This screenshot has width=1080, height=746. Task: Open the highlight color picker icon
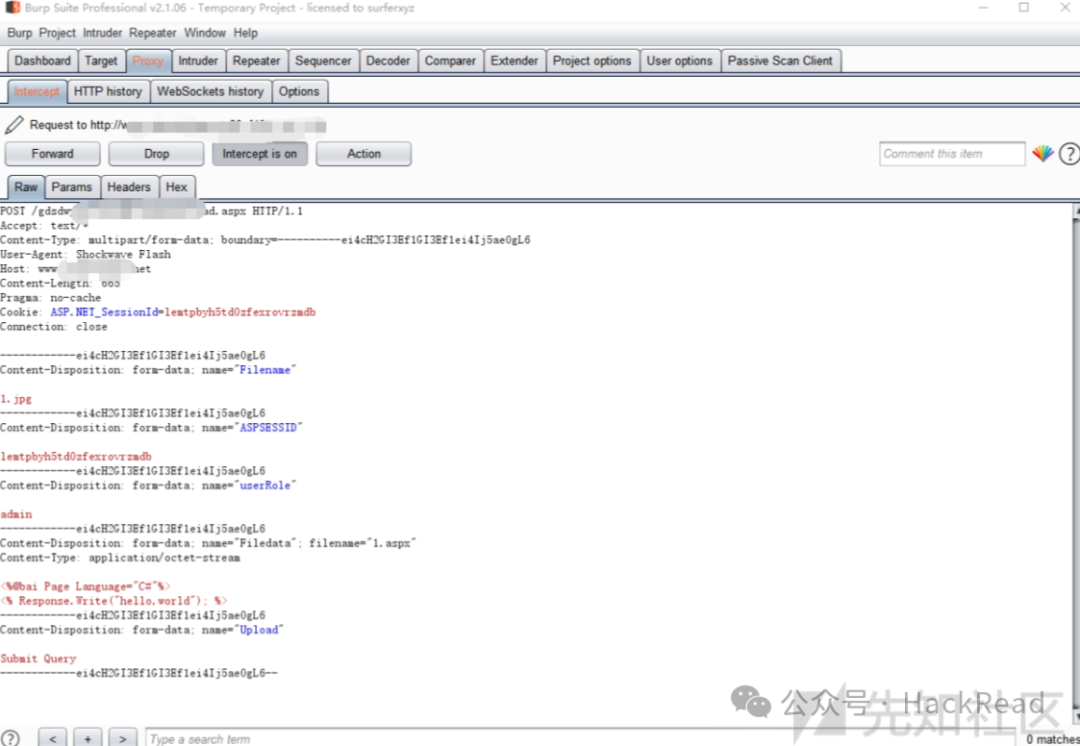[x=1042, y=154]
